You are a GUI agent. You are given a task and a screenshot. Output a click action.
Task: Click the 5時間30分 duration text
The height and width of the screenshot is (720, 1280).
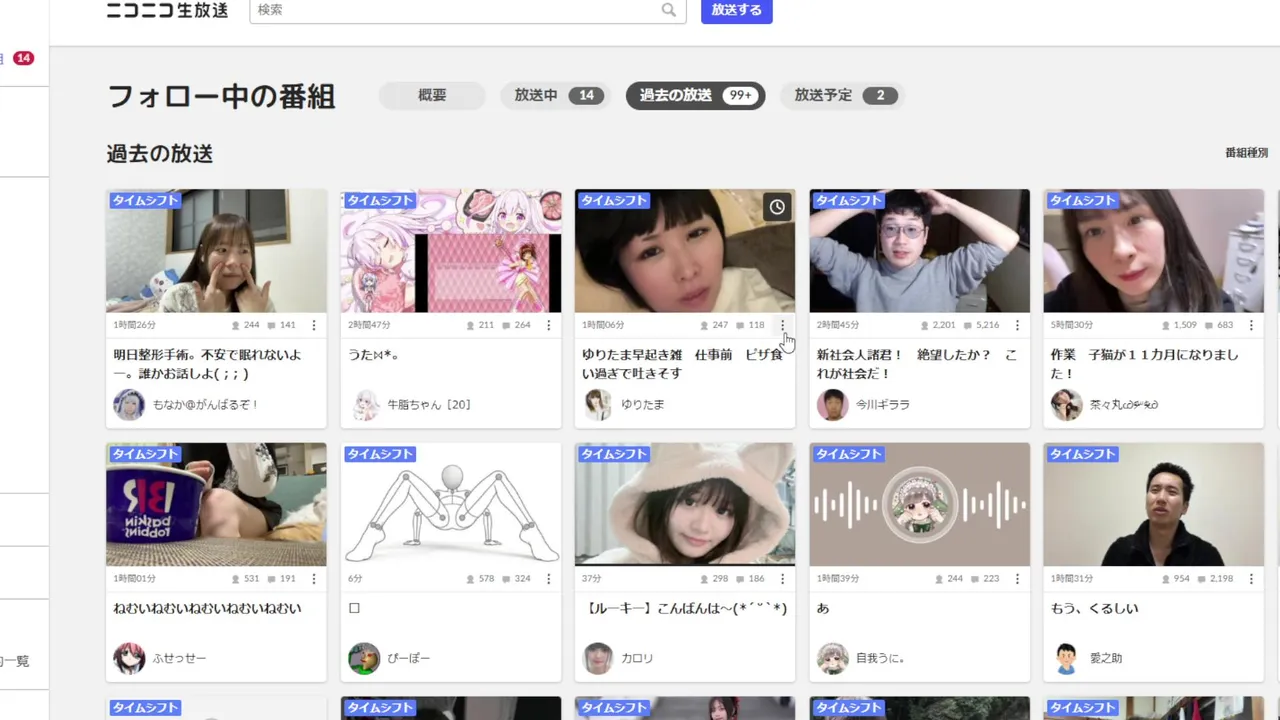1071,325
